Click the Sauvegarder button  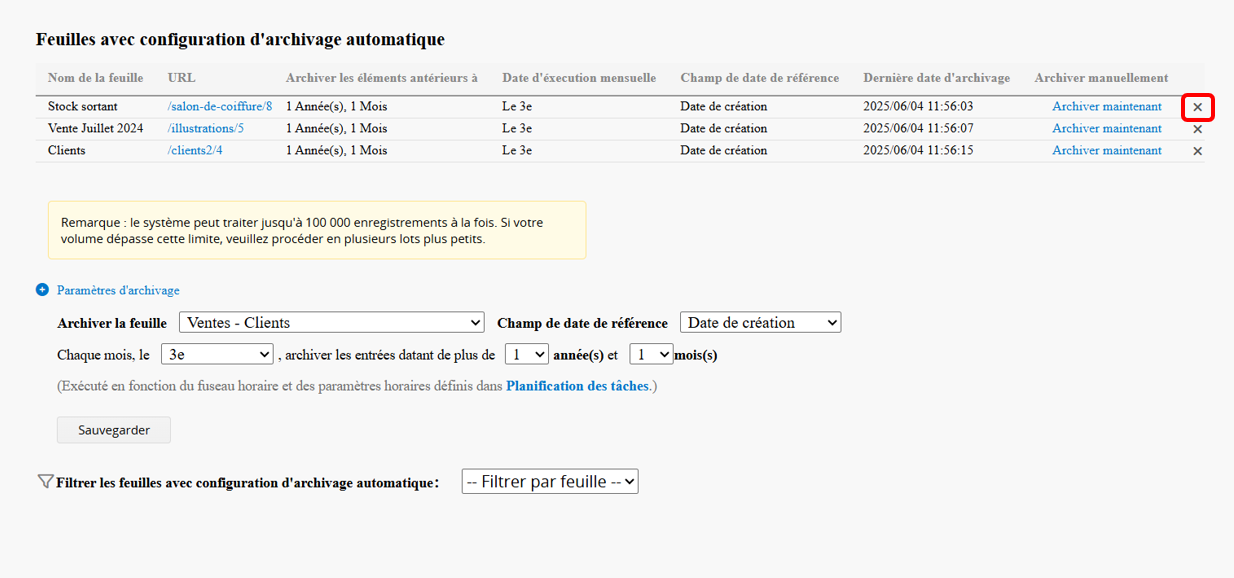click(114, 430)
